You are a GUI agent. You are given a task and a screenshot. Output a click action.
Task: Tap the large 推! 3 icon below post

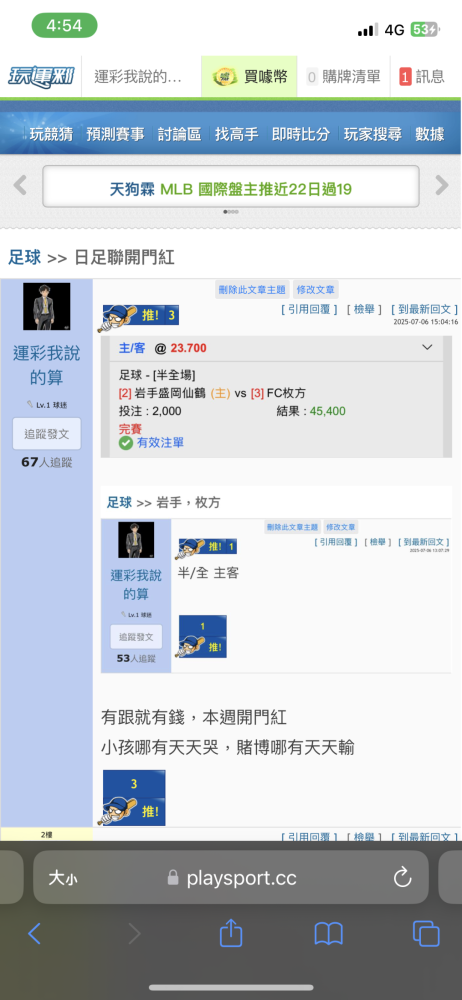point(133,797)
